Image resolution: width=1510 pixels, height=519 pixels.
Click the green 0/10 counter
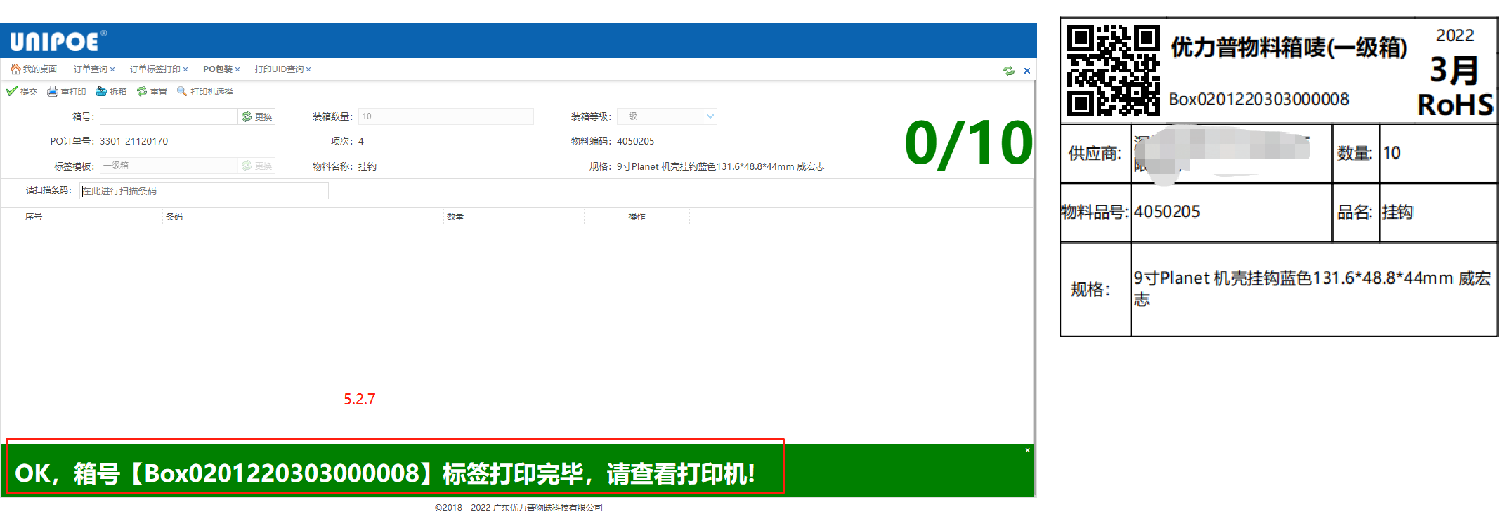pos(967,144)
